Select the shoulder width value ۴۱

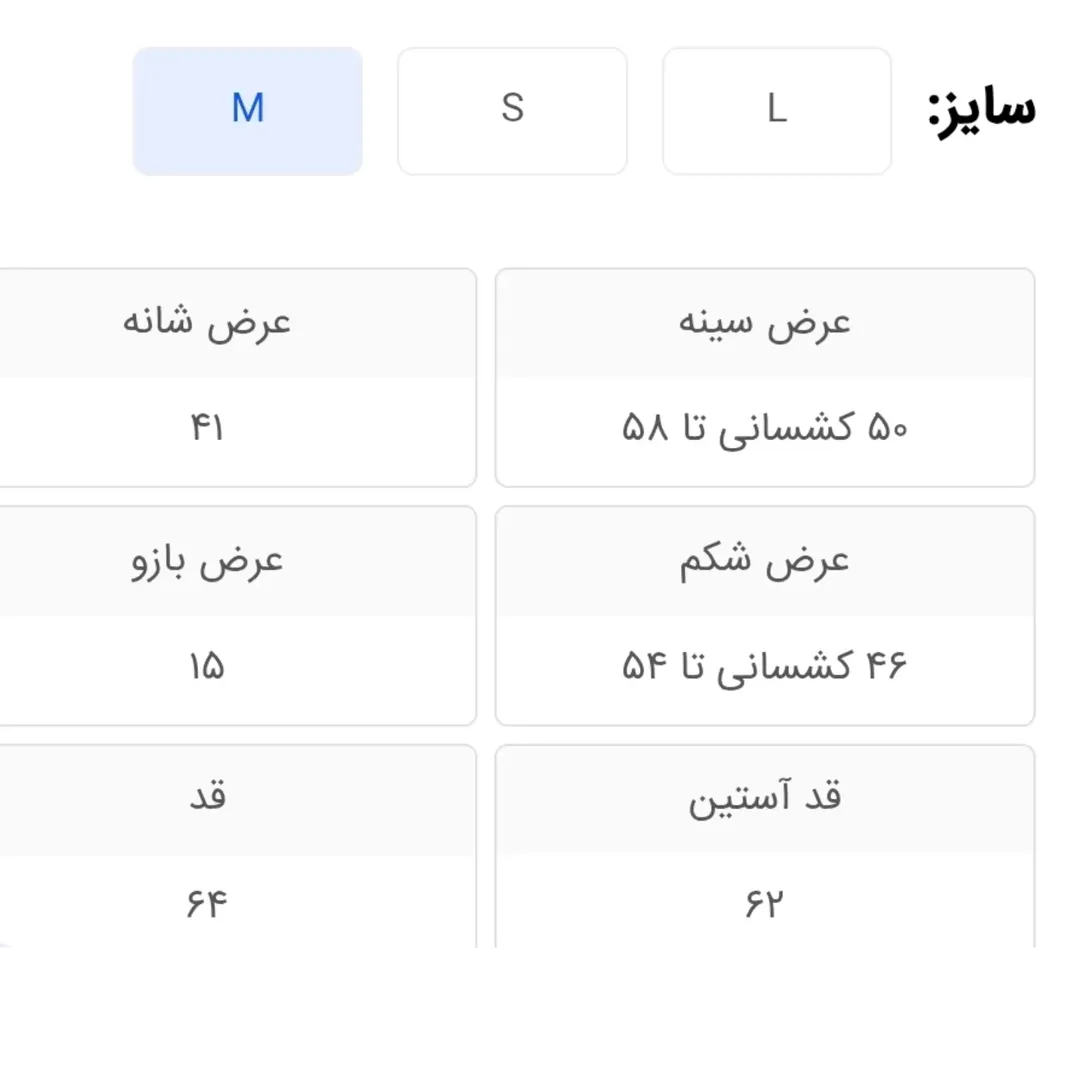point(206,429)
